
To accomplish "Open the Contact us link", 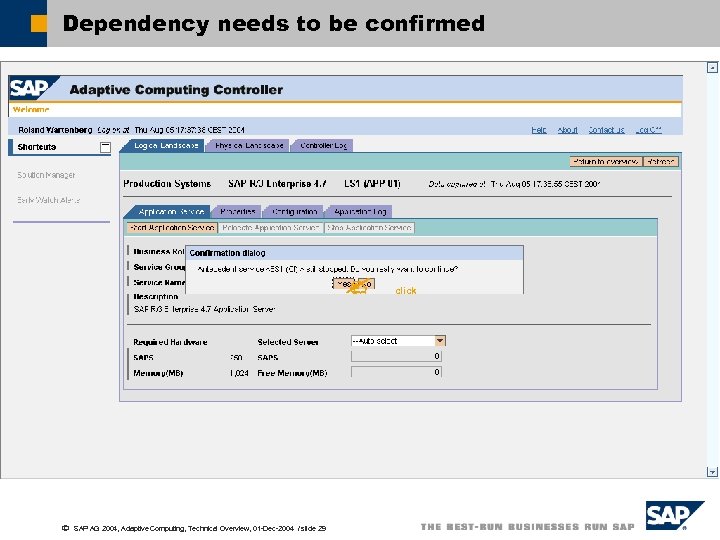I will click(x=607, y=130).
